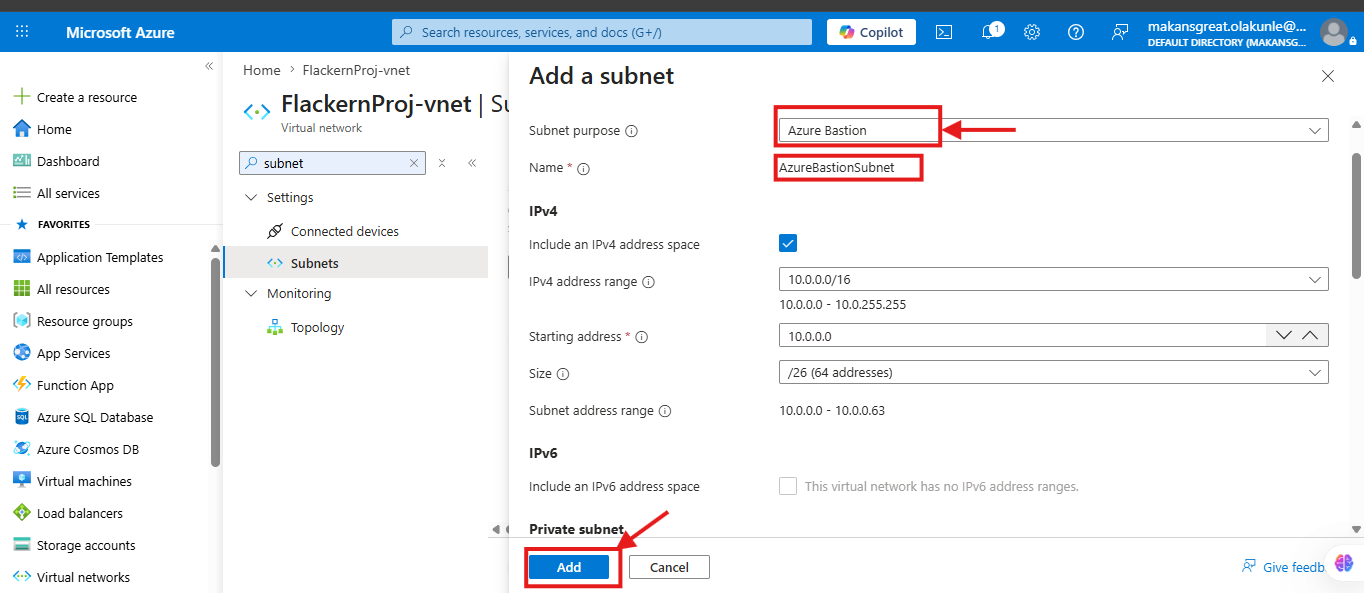Click the Subnet purpose info icon
Screen dimensions: 1364x593
632,131
